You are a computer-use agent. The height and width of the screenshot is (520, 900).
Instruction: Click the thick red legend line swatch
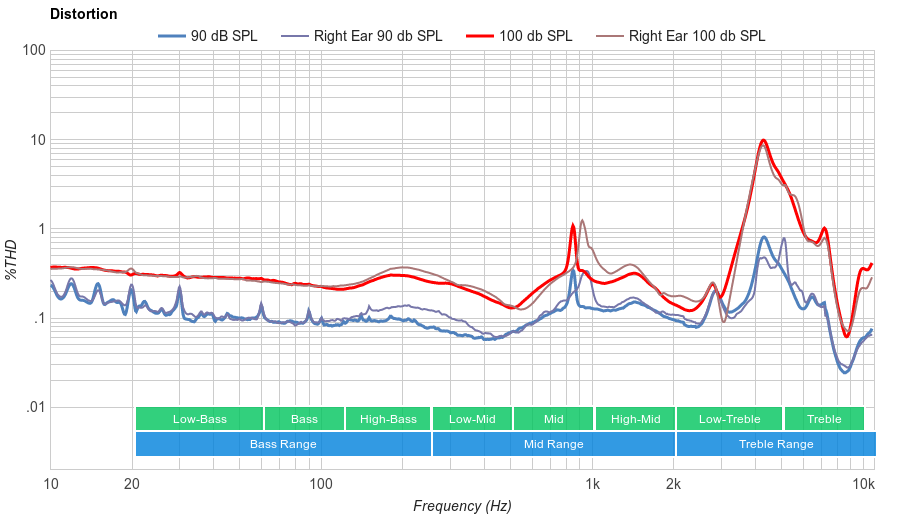tap(480, 36)
